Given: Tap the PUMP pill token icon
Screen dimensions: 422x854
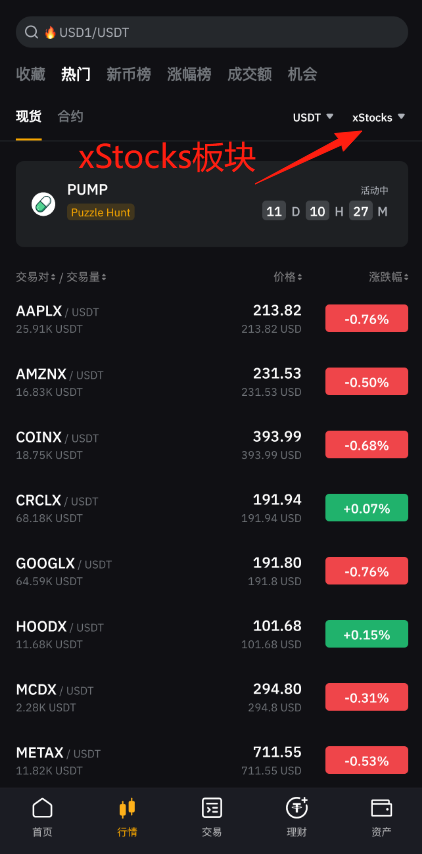Looking at the screenshot, I should point(43,204).
